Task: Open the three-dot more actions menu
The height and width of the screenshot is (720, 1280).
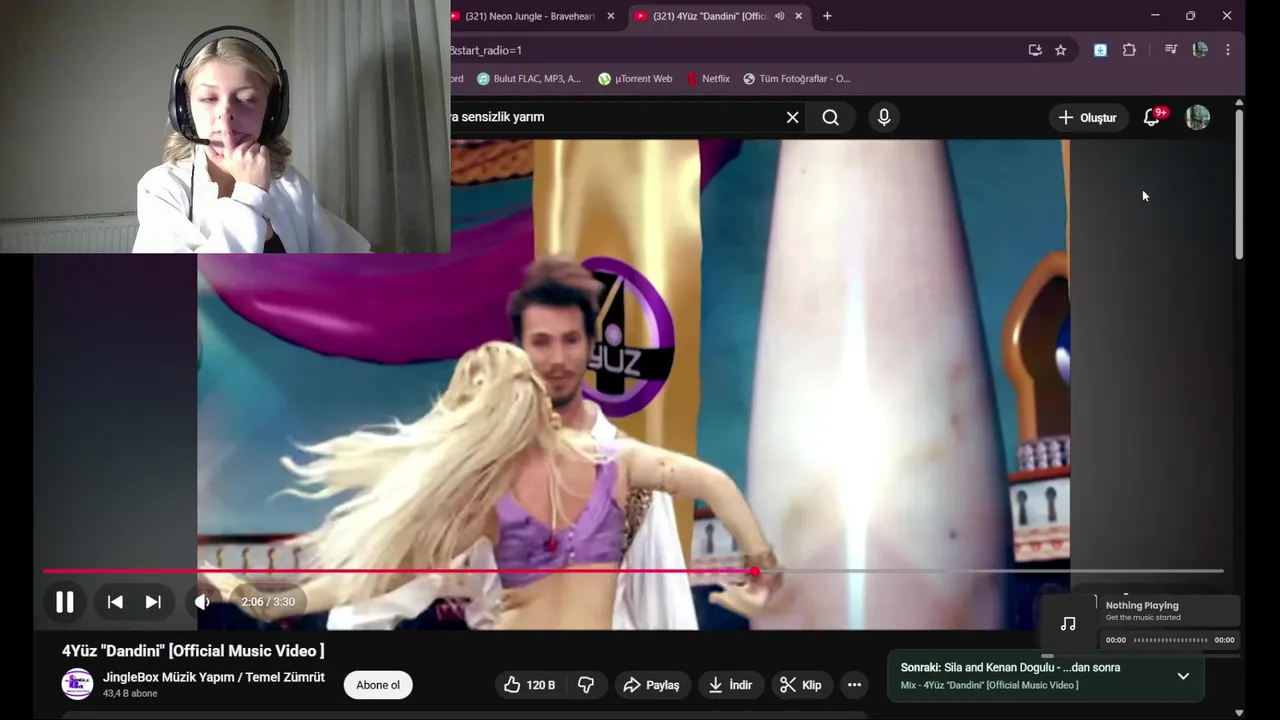Action: pos(854,685)
